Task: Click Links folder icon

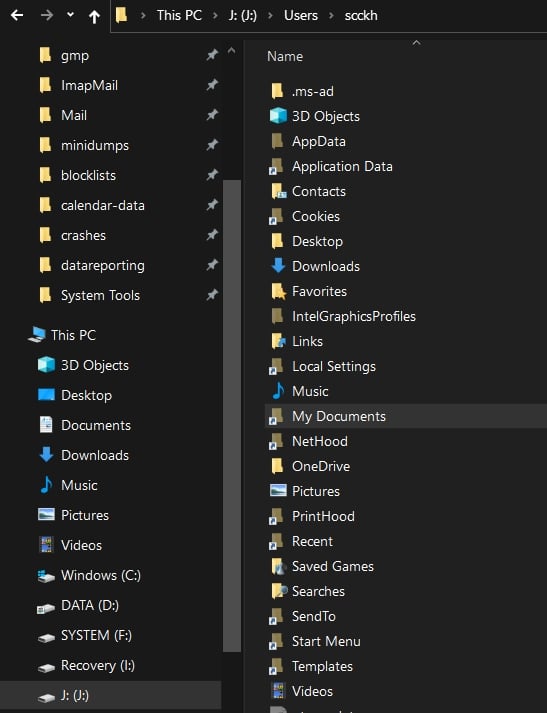Action: (278, 341)
